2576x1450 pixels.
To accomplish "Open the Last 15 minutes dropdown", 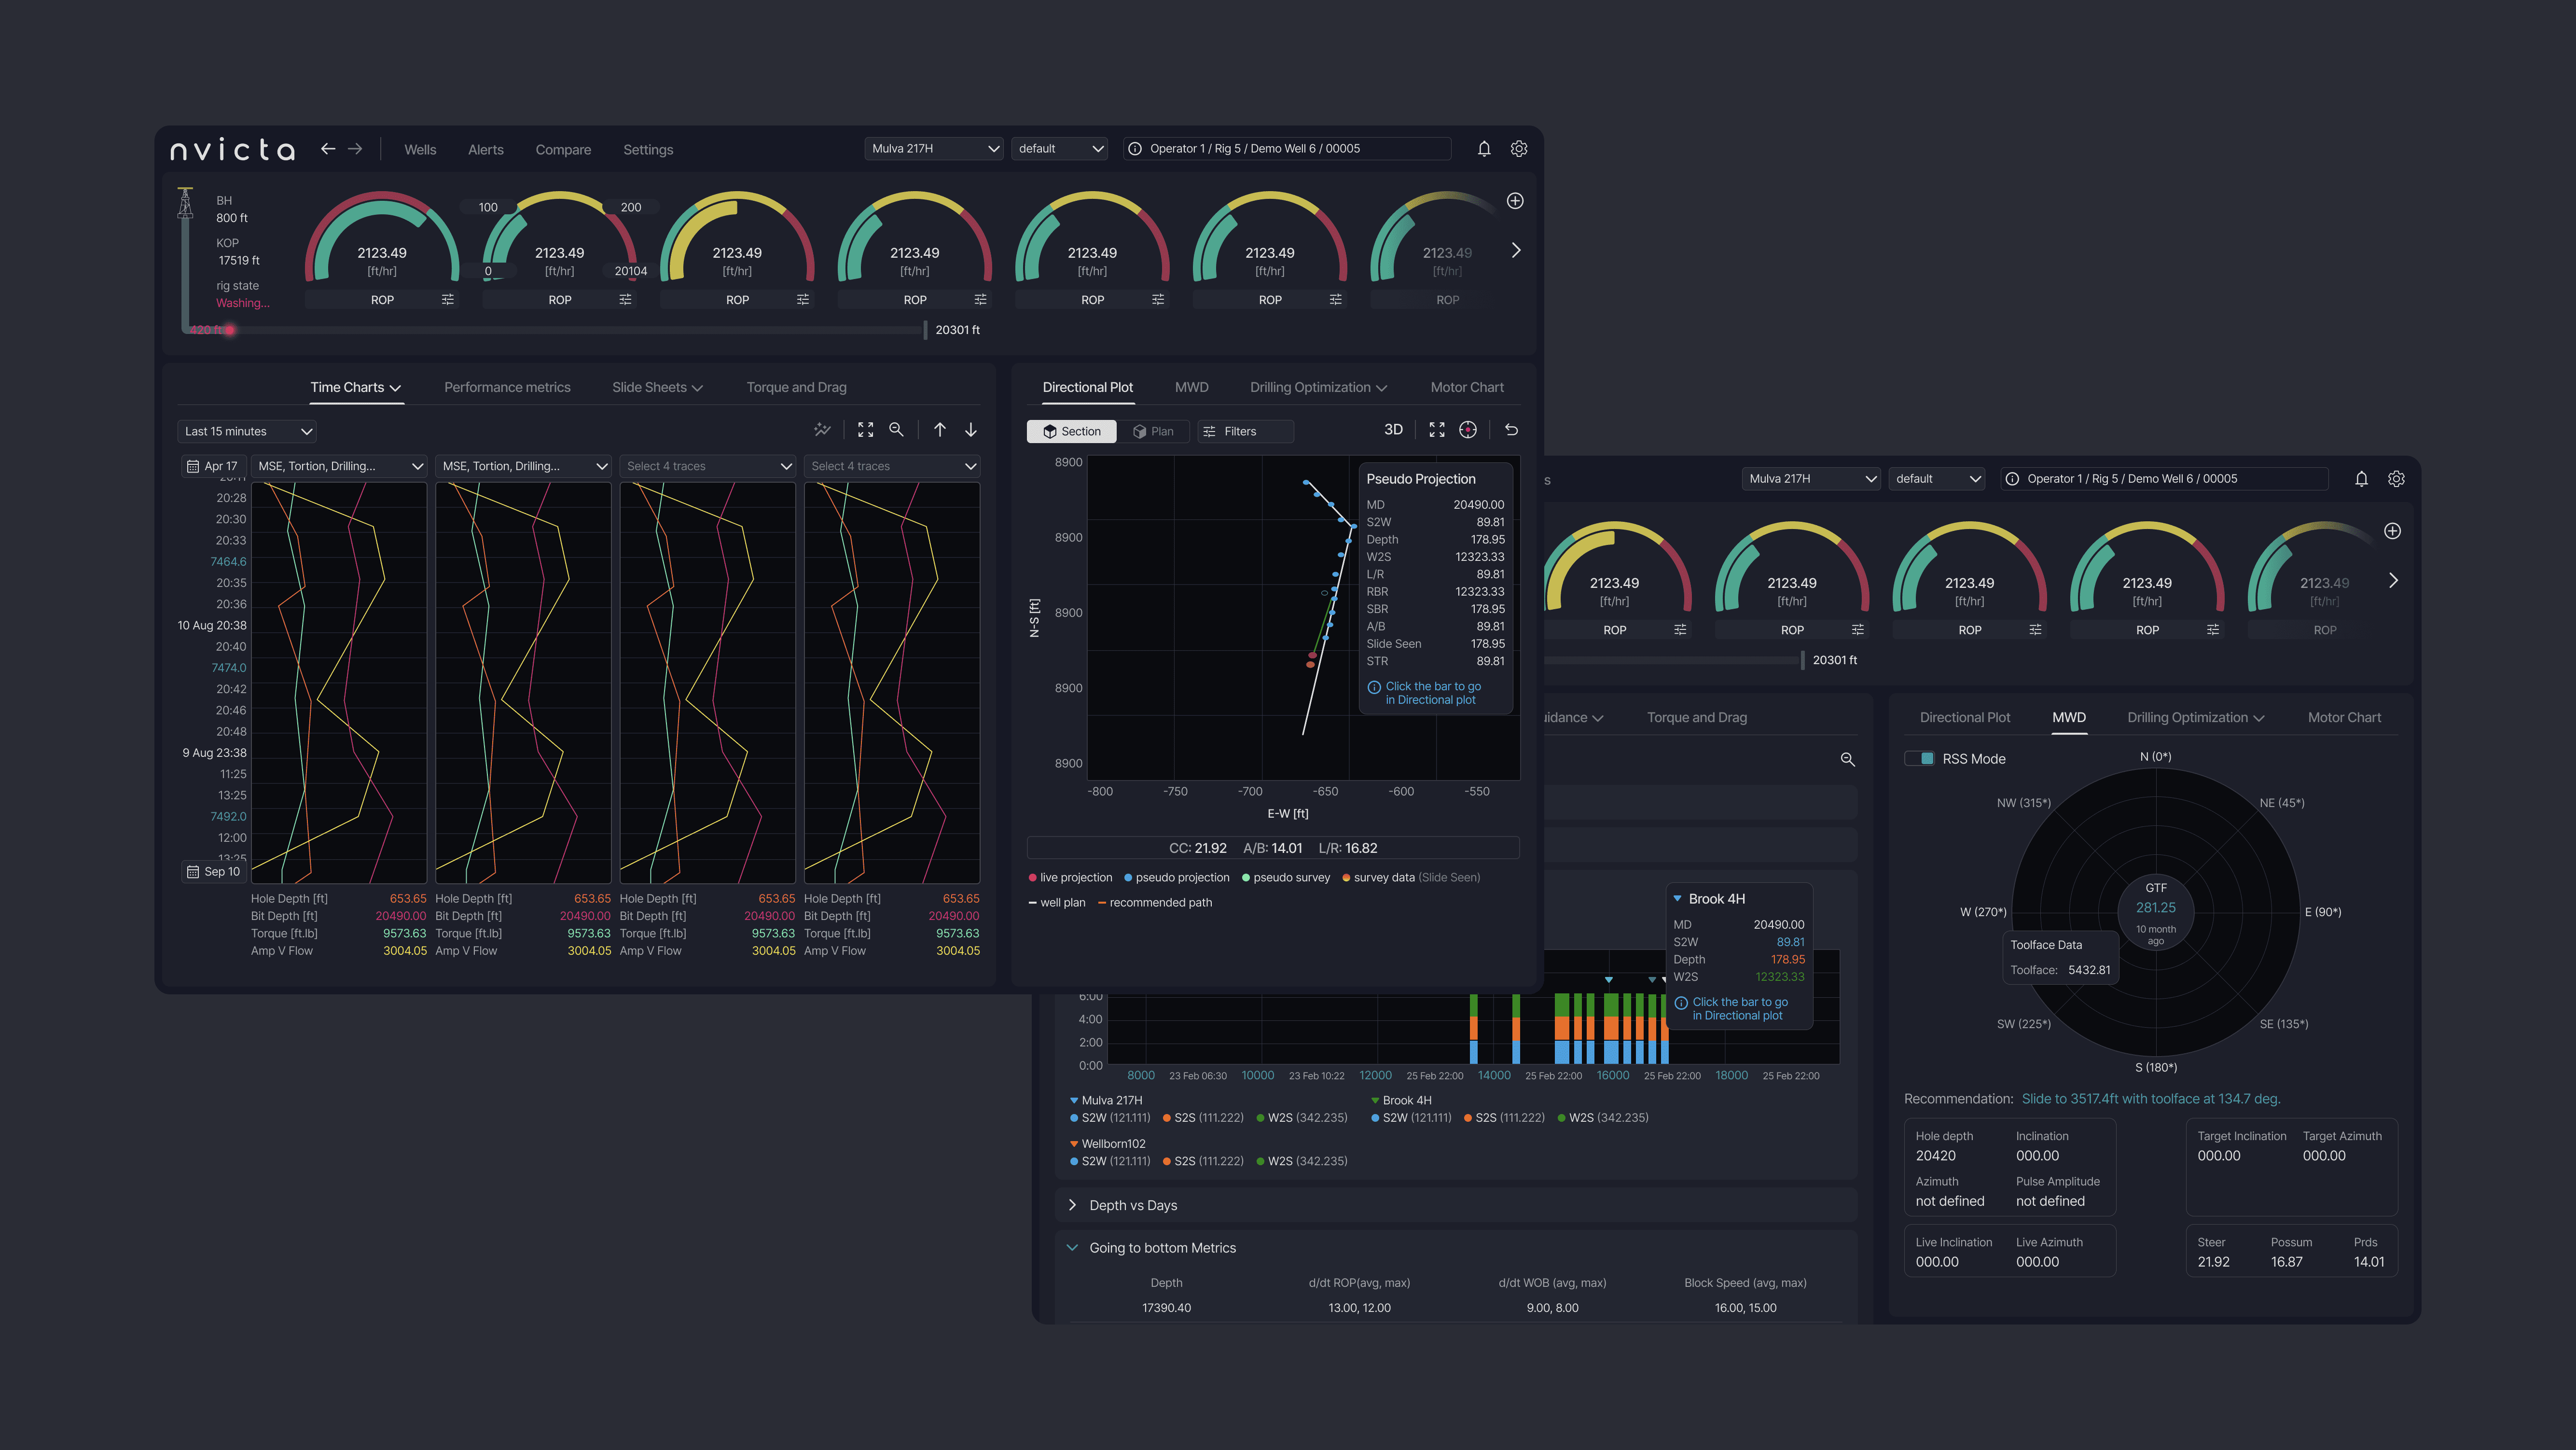I will 248,431.
